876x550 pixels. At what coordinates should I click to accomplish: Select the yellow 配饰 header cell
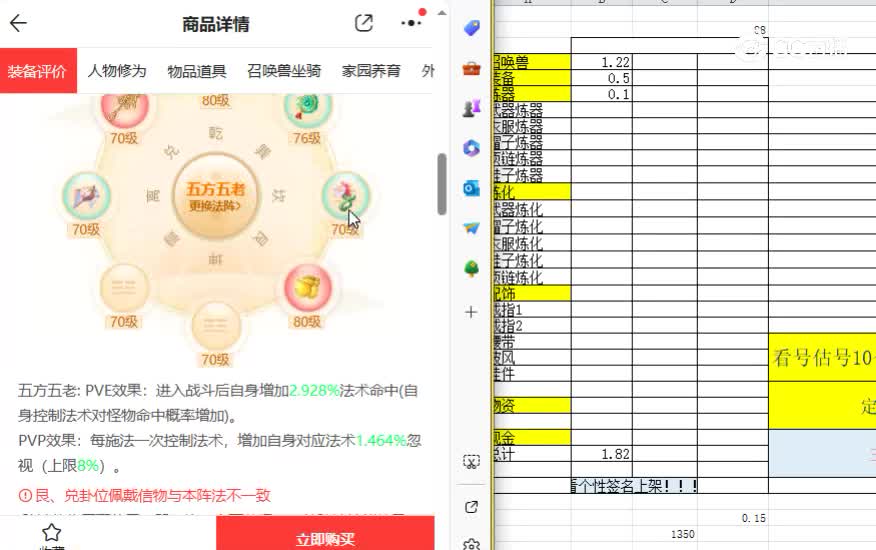pos(532,293)
